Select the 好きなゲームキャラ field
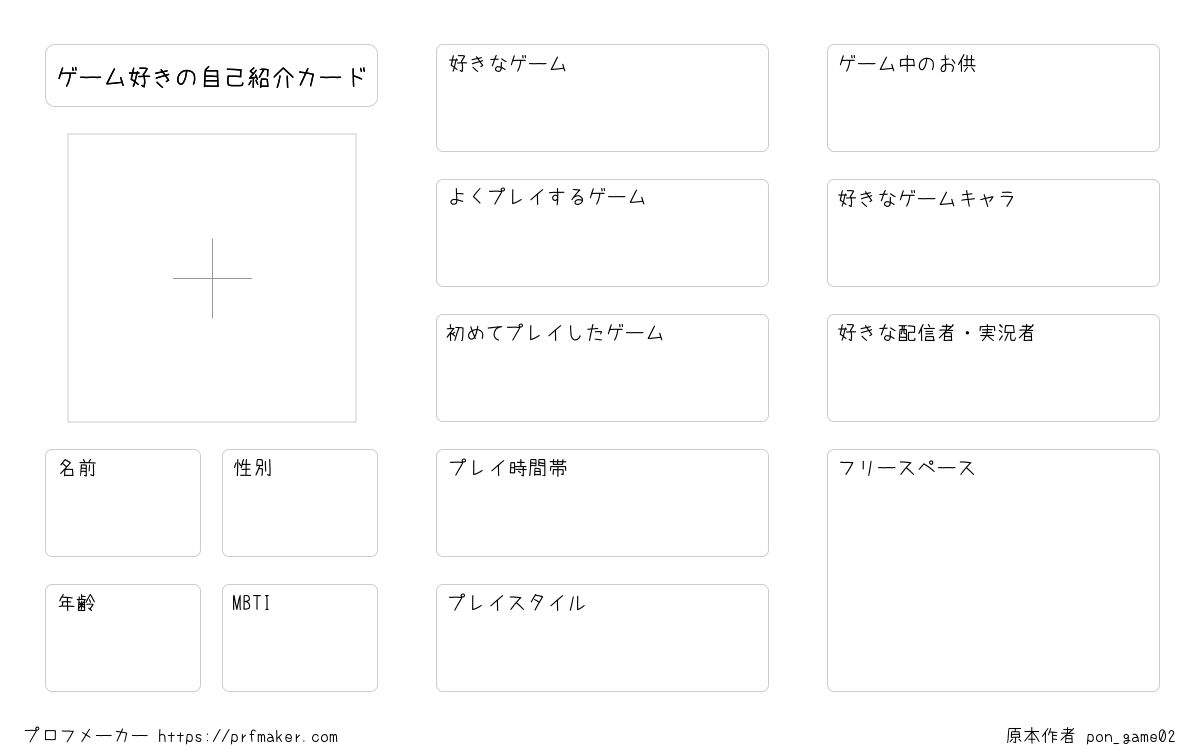This screenshot has height=750, width=1200. tap(993, 233)
